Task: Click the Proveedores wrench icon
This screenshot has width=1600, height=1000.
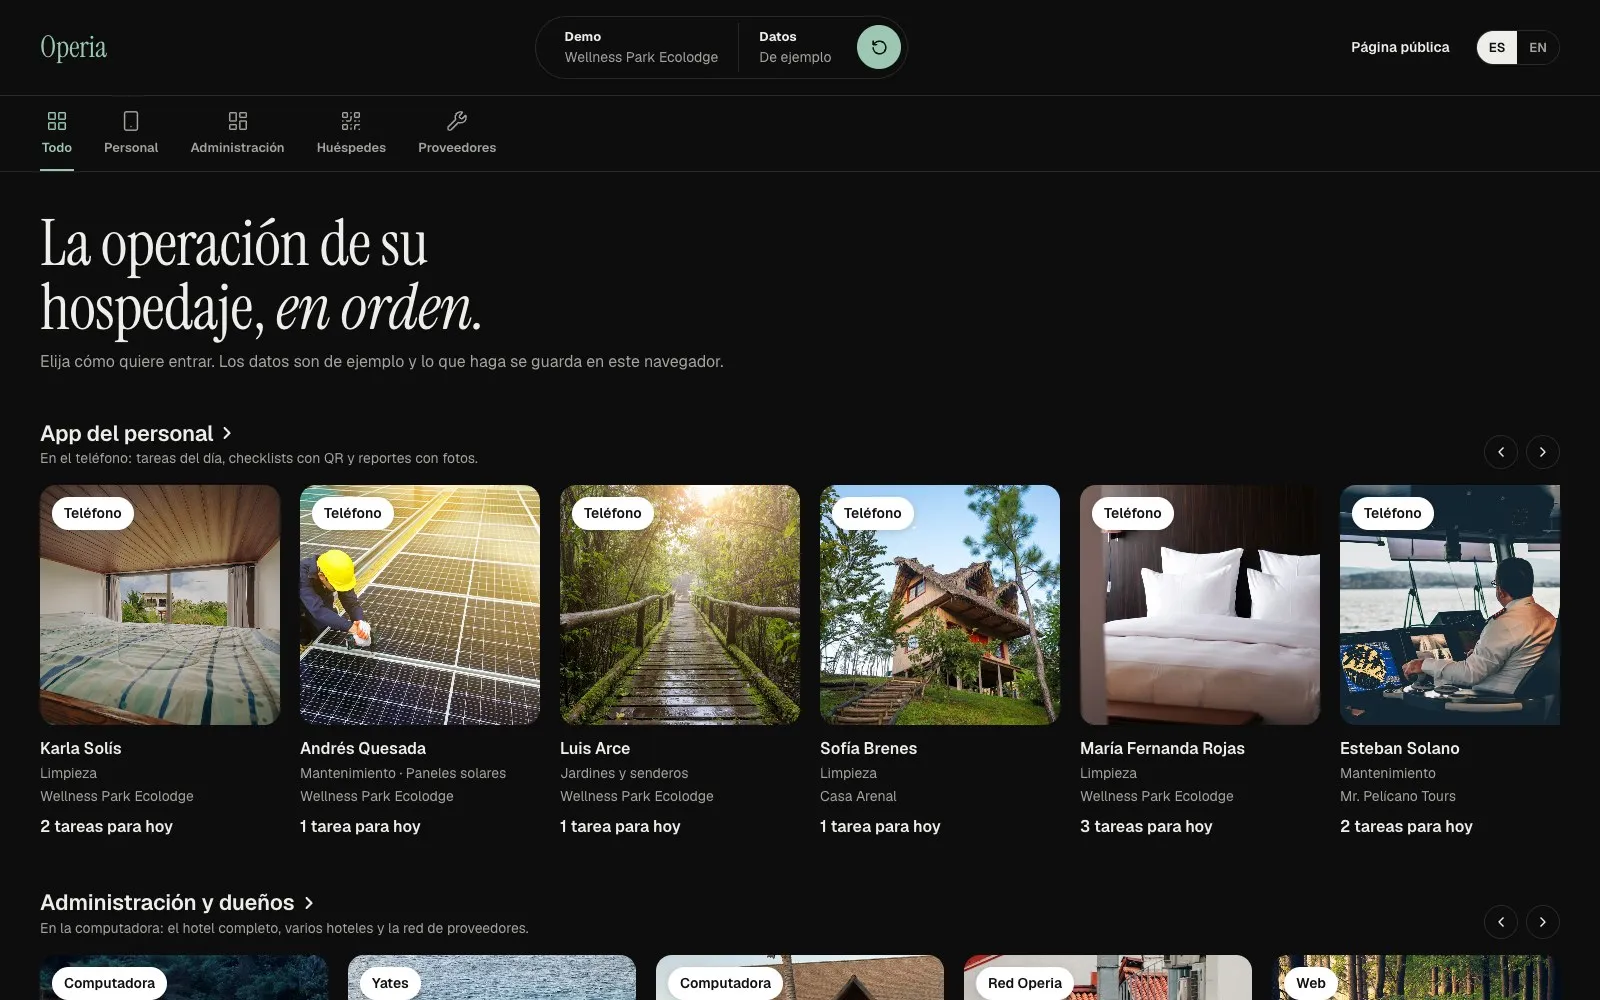Action: pos(457,121)
